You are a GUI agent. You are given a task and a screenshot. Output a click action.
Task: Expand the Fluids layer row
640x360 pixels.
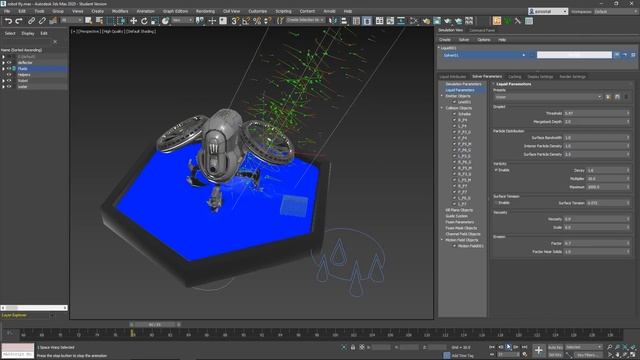coord(3,69)
